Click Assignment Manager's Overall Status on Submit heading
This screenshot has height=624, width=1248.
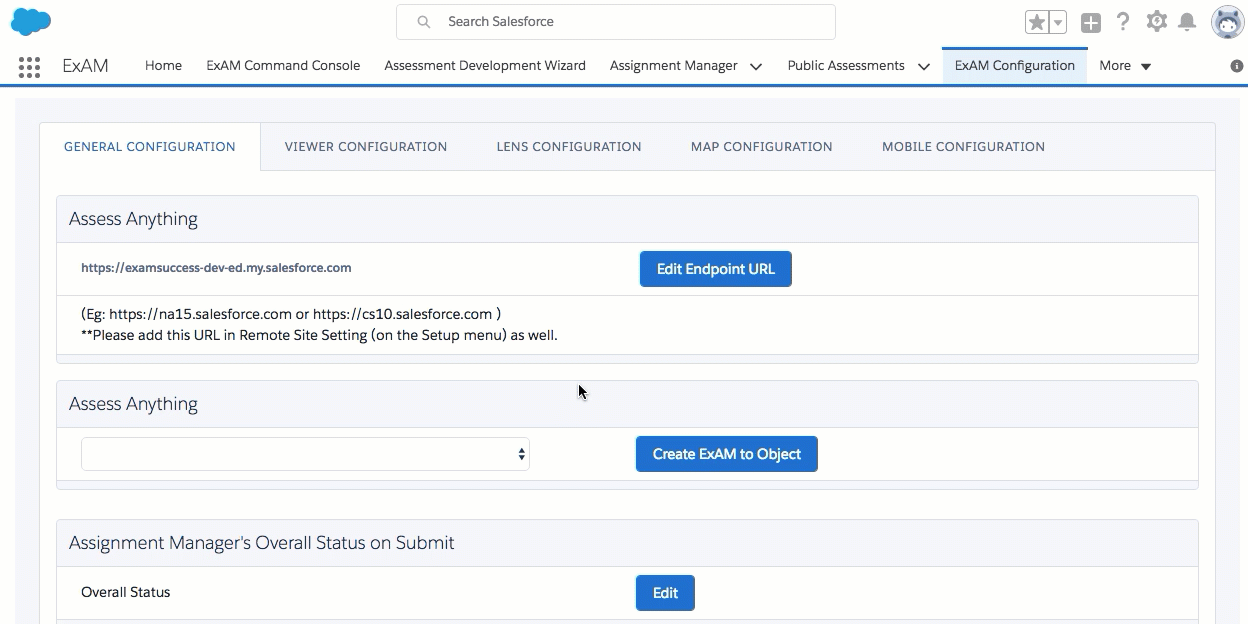point(262,543)
